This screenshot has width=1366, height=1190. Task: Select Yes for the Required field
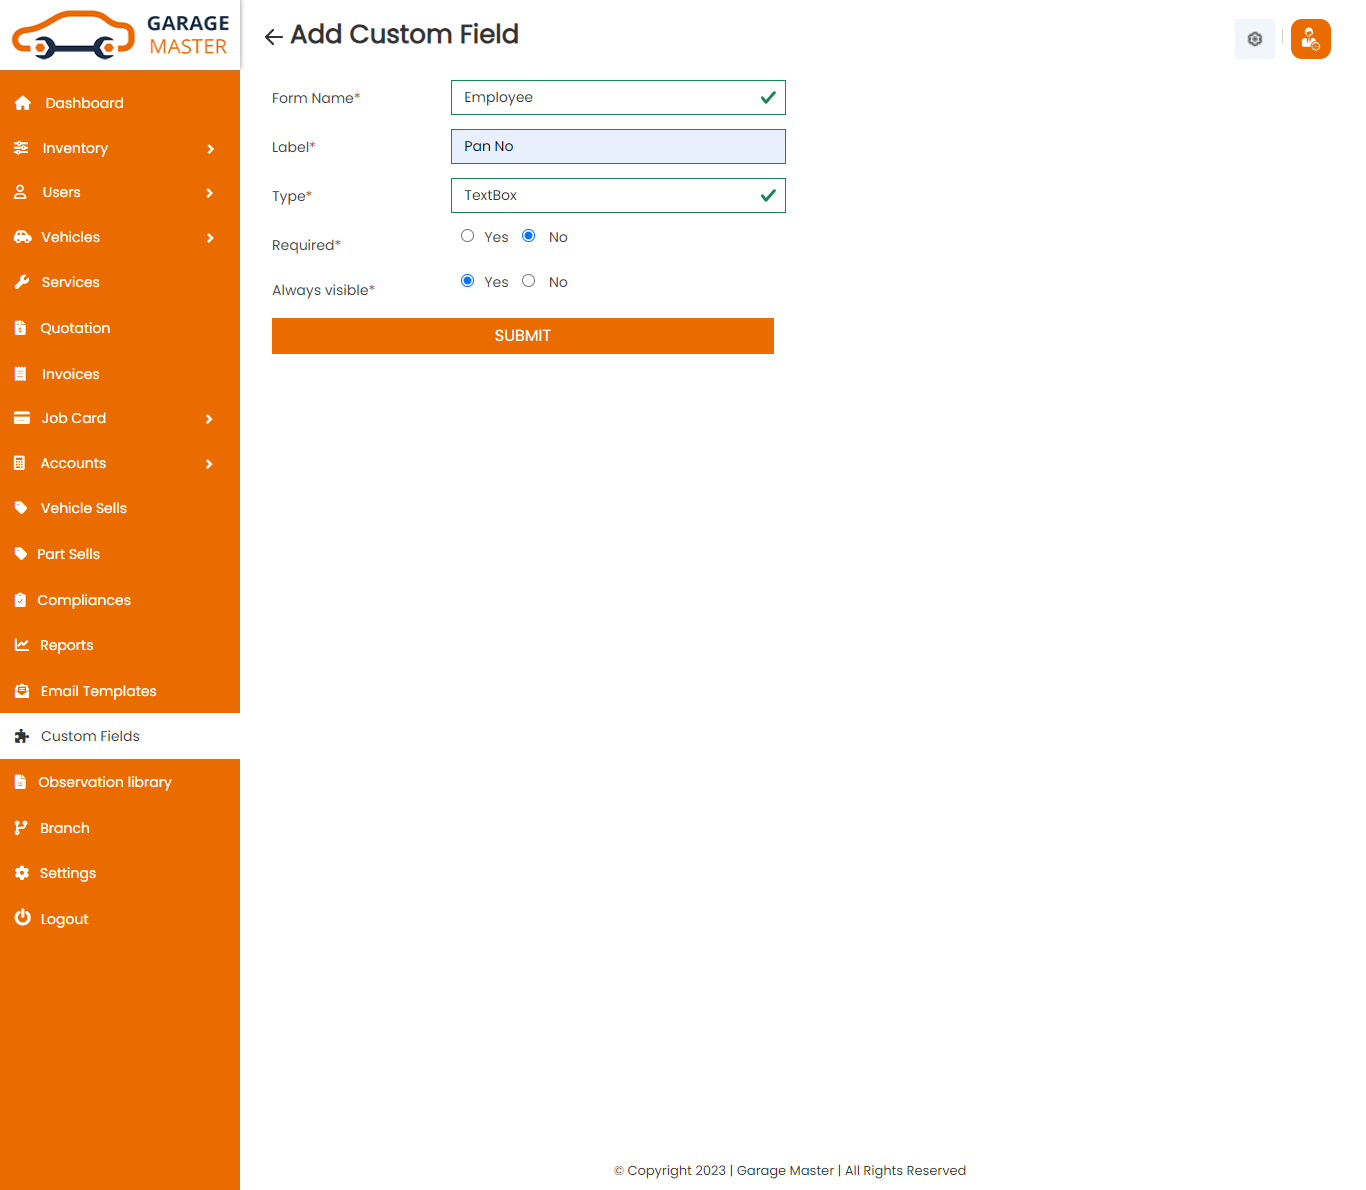(x=467, y=235)
